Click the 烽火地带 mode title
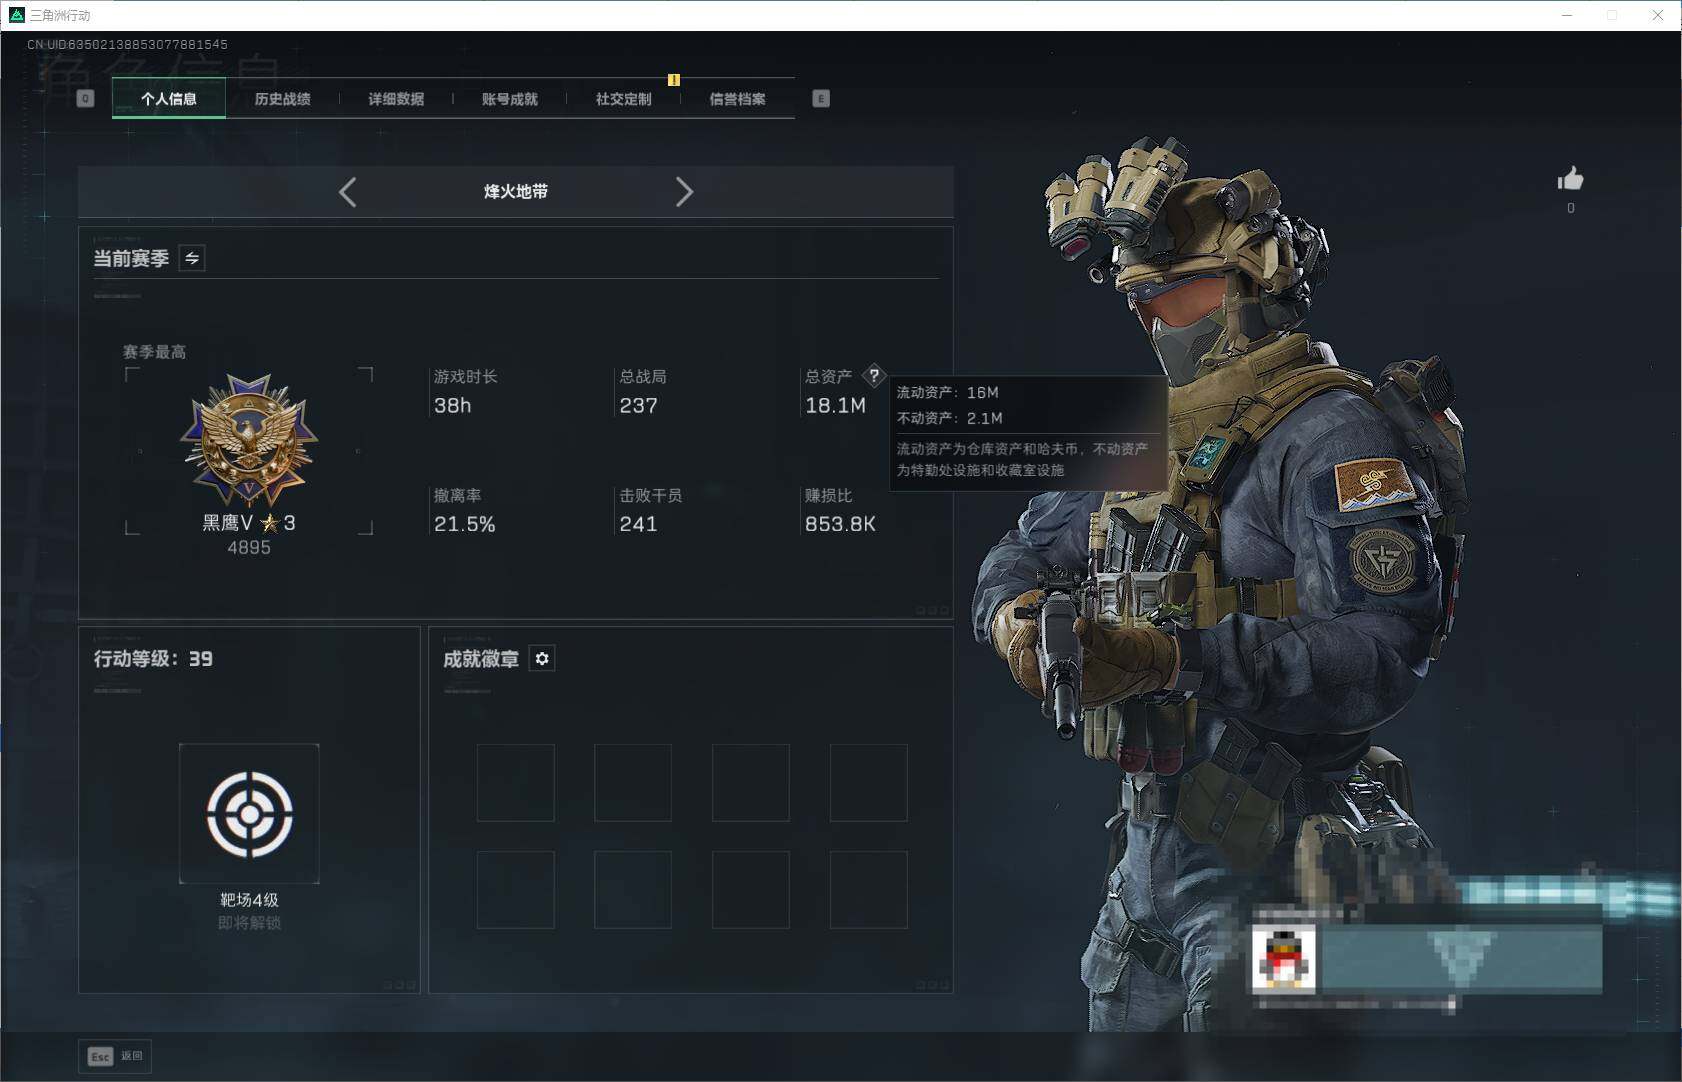This screenshot has width=1682, height=1082. pos(516,192)
